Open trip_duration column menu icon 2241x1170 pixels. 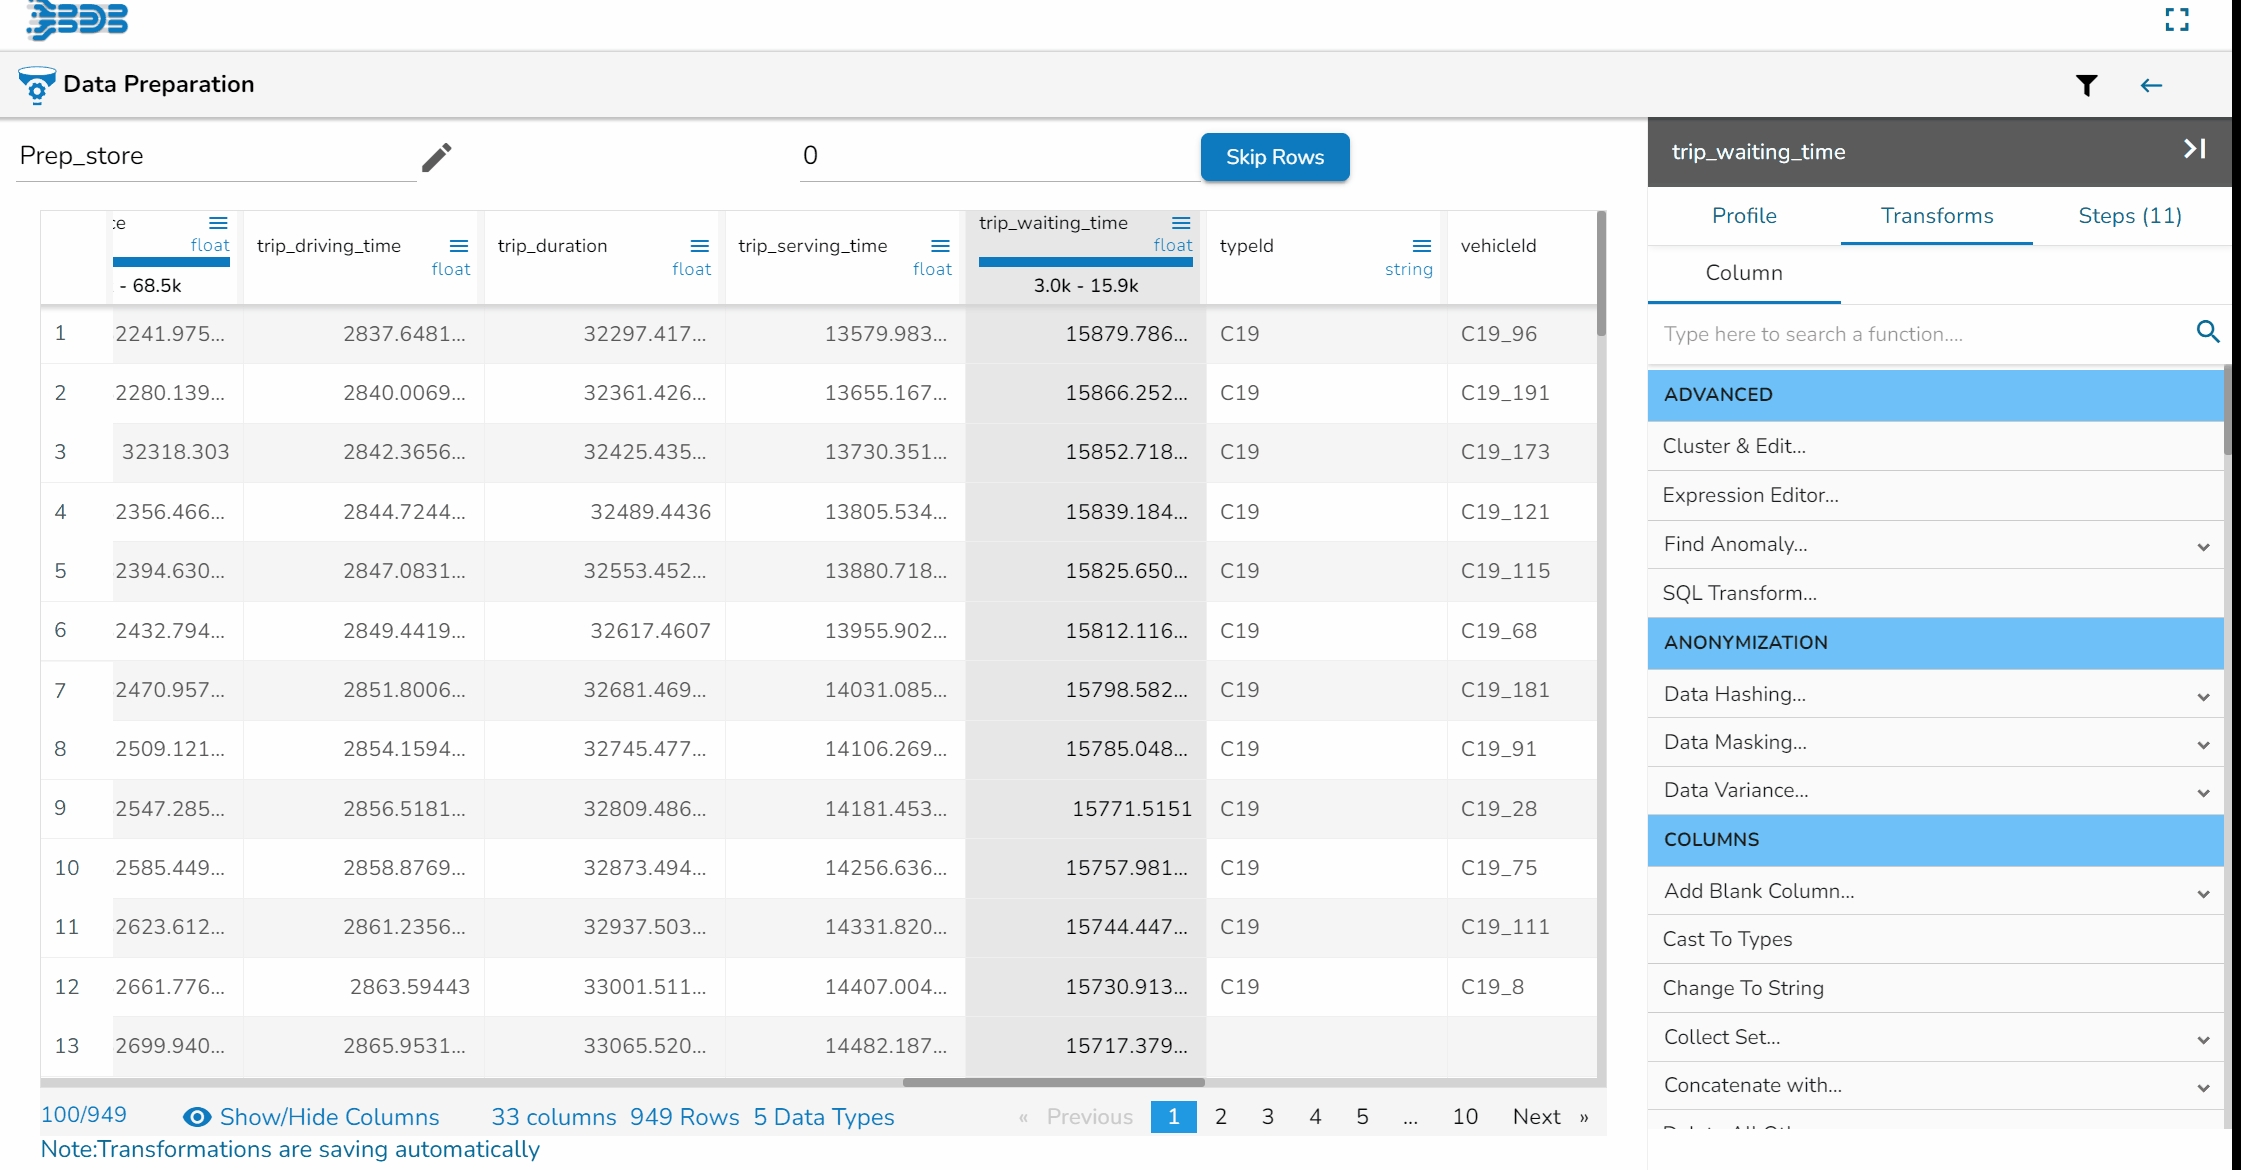point(699,246)
